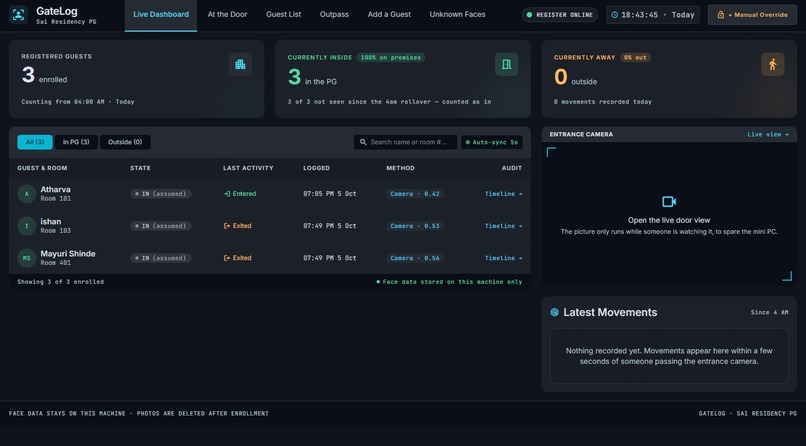Switch to the Outpass tab
This screenshot has width=806, height=446.
(x=334, y=14)
